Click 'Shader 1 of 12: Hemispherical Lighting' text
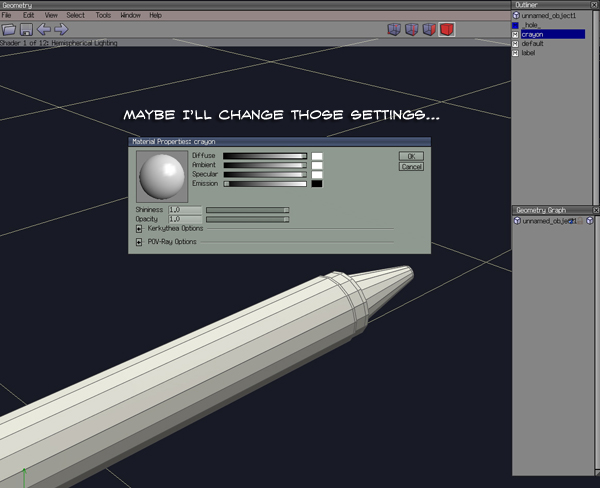600x488 pixels. click(59, 43)
